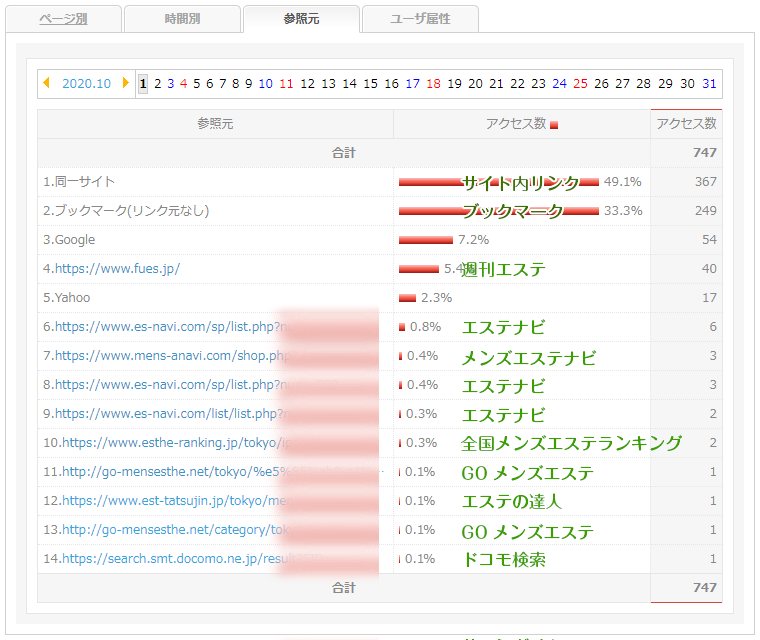Go to next month arrow

(x=126, y=82)
